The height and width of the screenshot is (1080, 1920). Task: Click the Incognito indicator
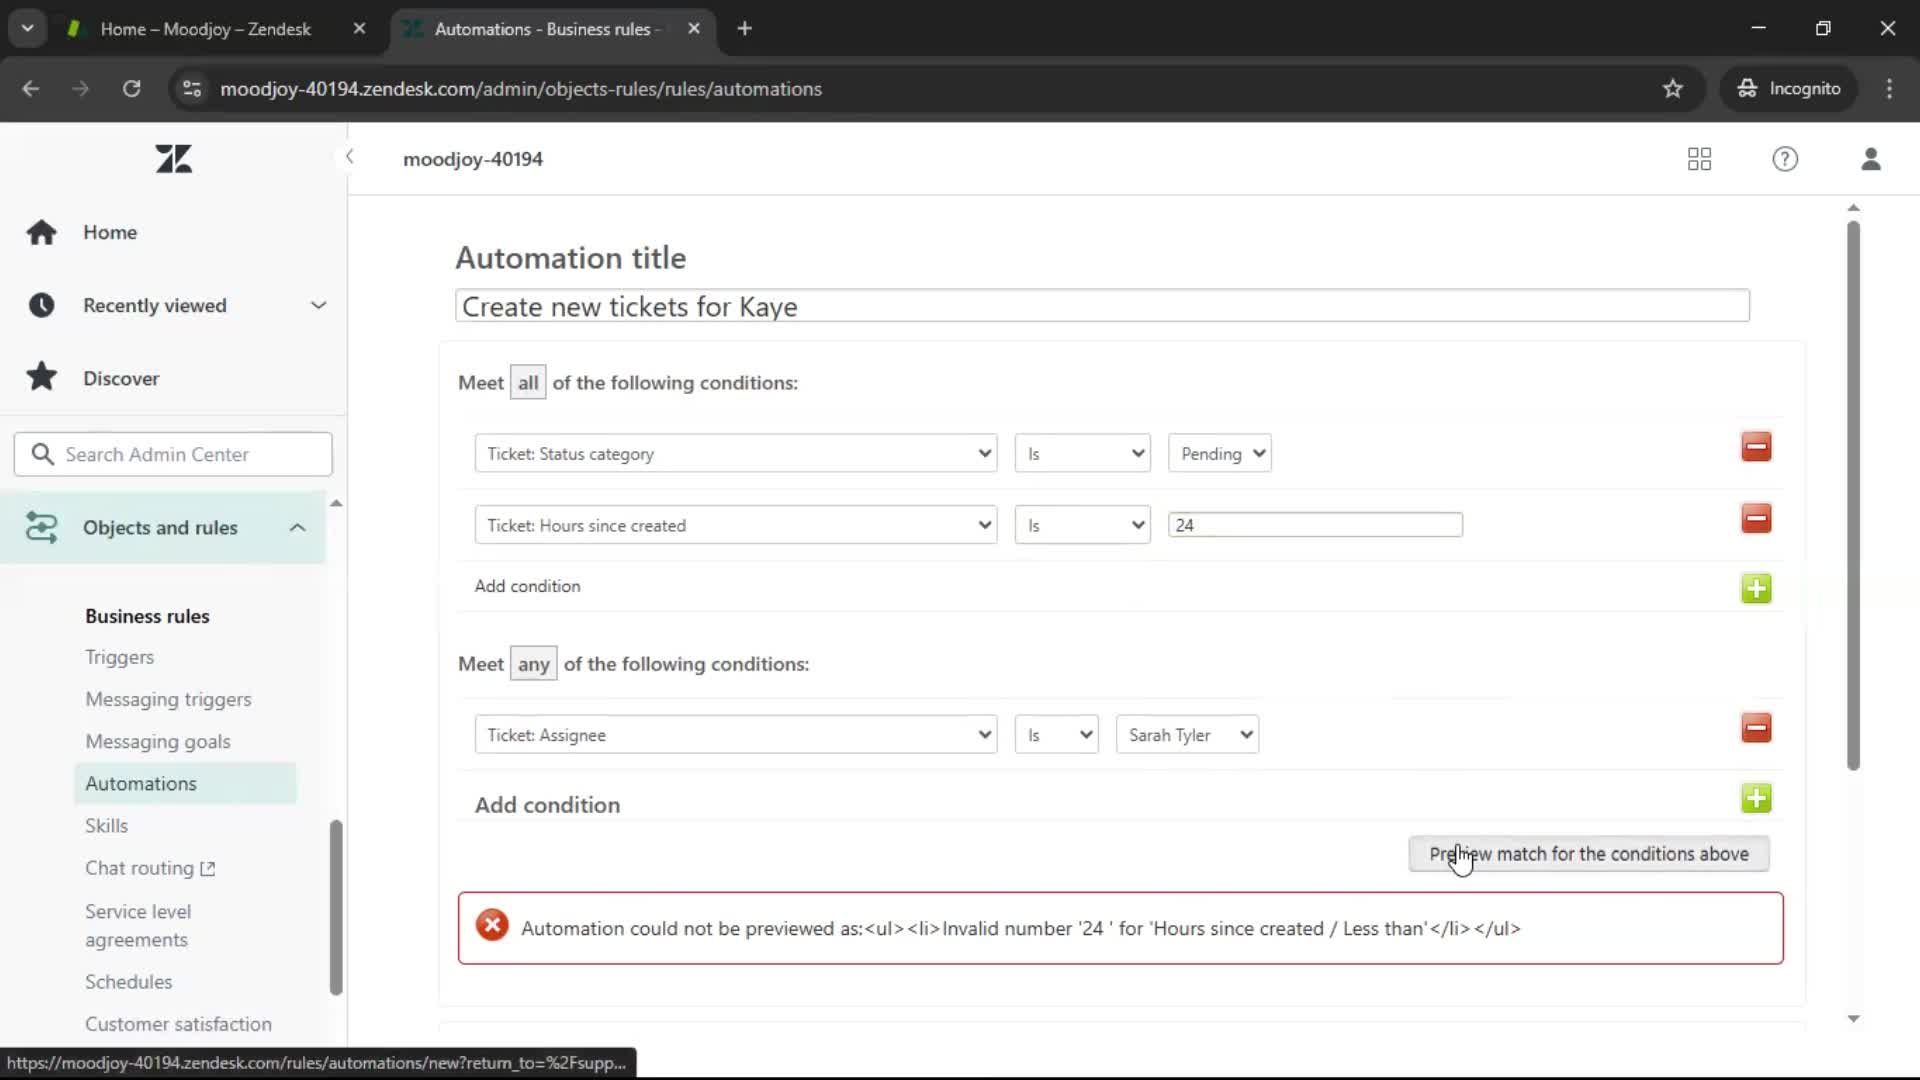[1789, 88]
